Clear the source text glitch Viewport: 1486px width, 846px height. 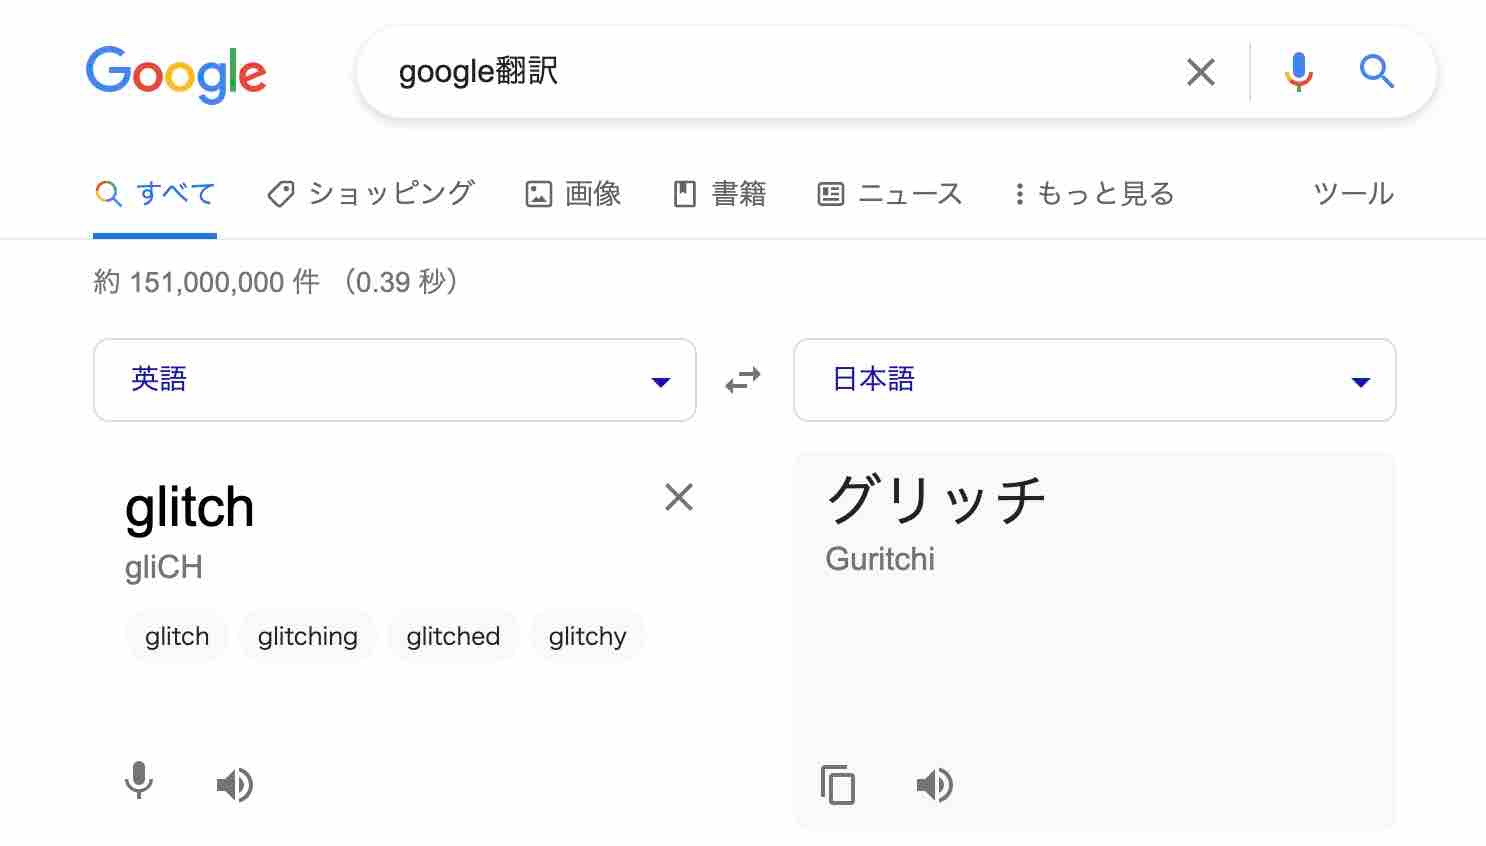679,497
